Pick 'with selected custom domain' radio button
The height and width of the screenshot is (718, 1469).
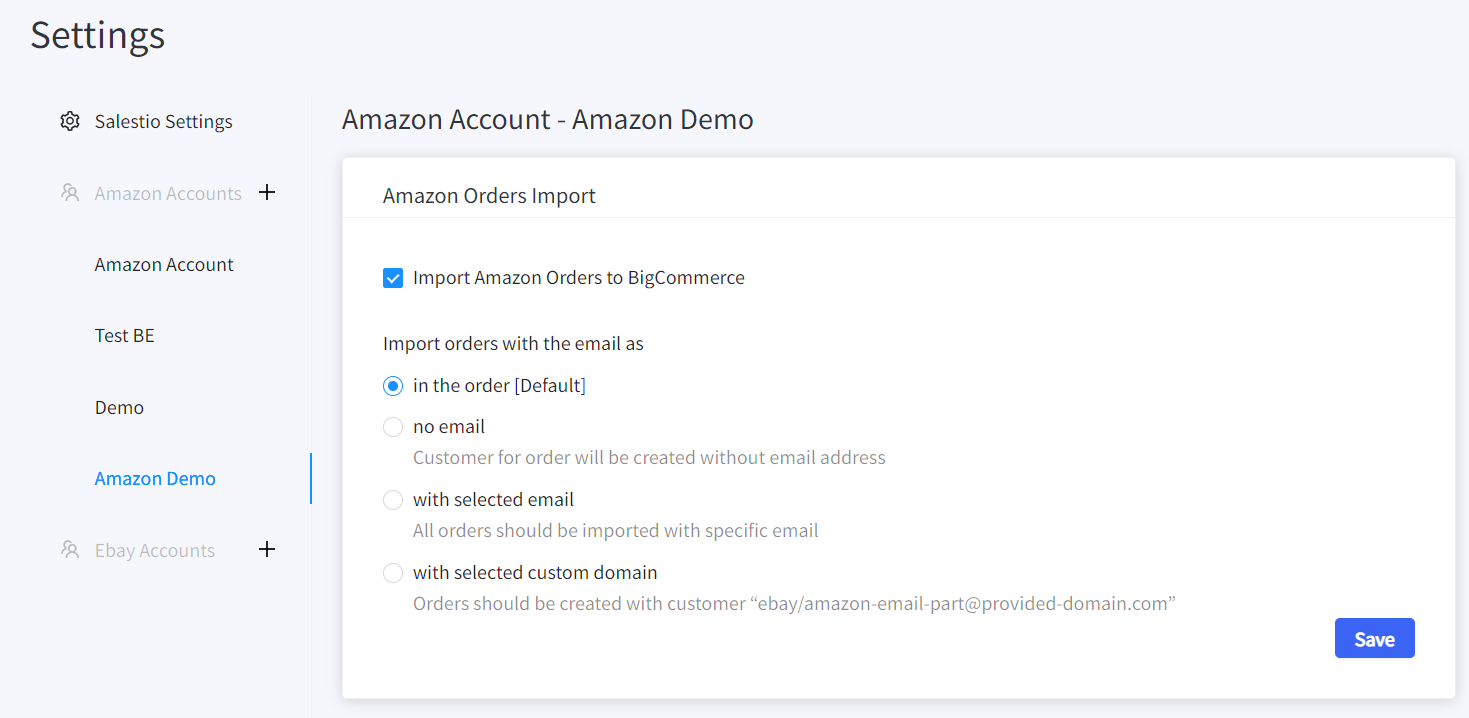(x=393, y=573)
